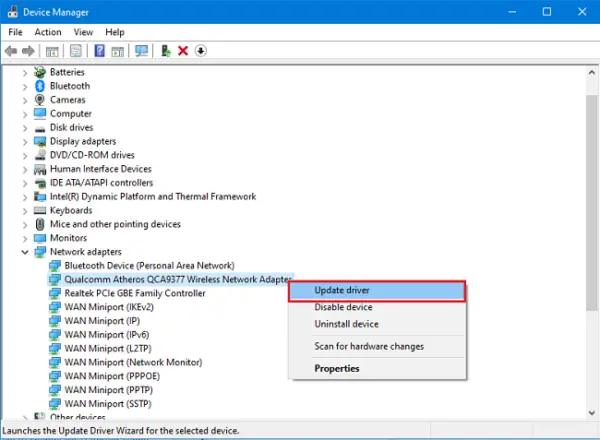Open the blue question mark Help icon
The height and width of the screenshot is (440, 600).
(x=99, y=51)
